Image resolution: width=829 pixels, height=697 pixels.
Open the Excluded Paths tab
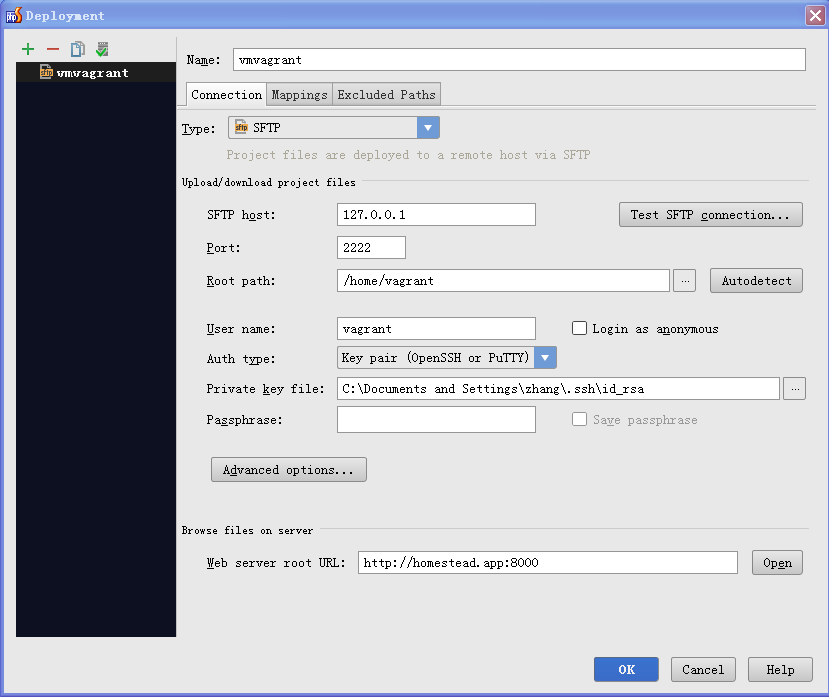[386, 95]
